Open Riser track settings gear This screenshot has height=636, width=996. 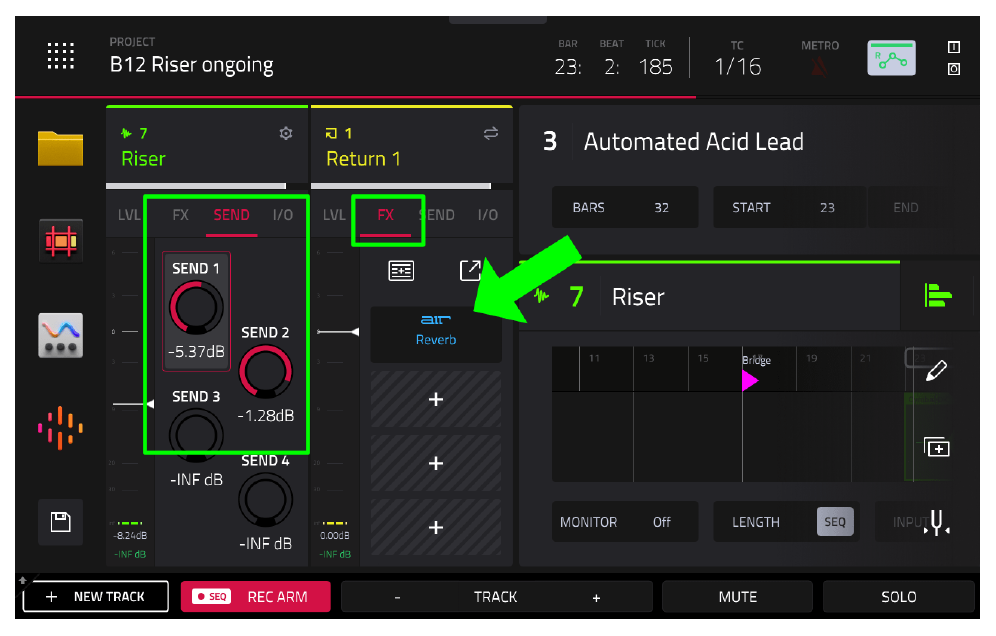(x=286, y=133)
